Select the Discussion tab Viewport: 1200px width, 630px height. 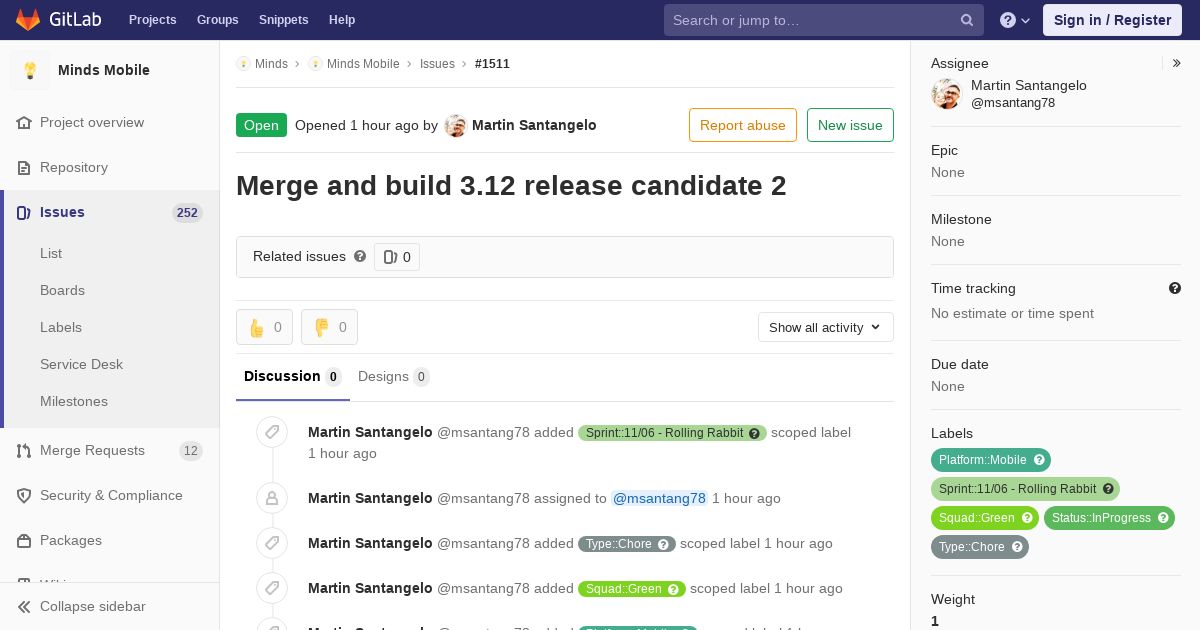click(x=292, y=377)
